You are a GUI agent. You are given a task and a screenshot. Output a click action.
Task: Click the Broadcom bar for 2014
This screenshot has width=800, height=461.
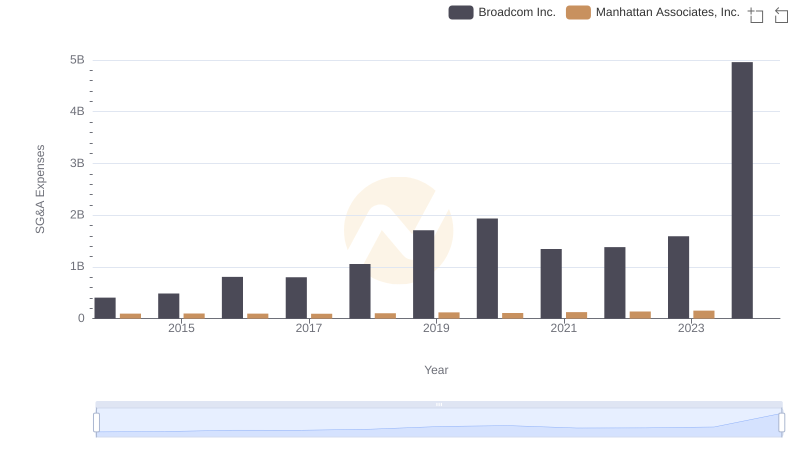coord(105,308)
